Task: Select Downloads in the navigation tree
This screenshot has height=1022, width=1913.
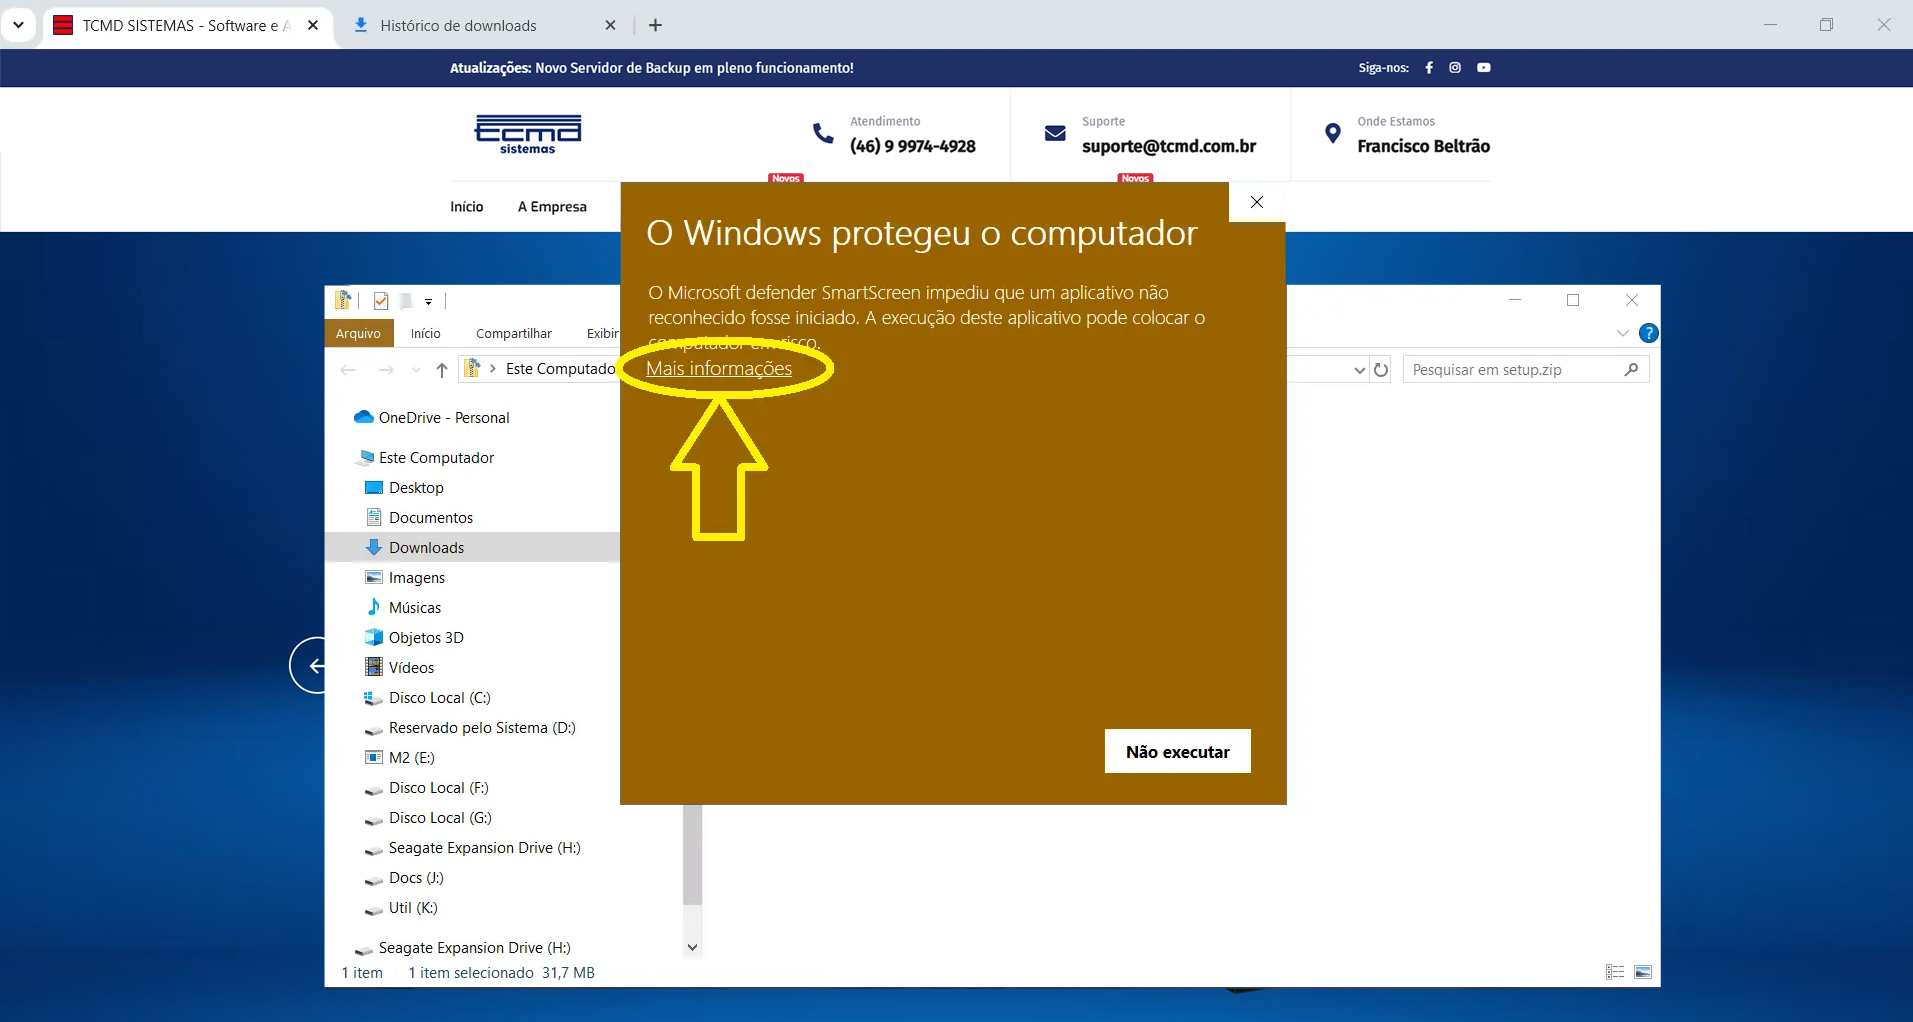Action: [426, 547]
